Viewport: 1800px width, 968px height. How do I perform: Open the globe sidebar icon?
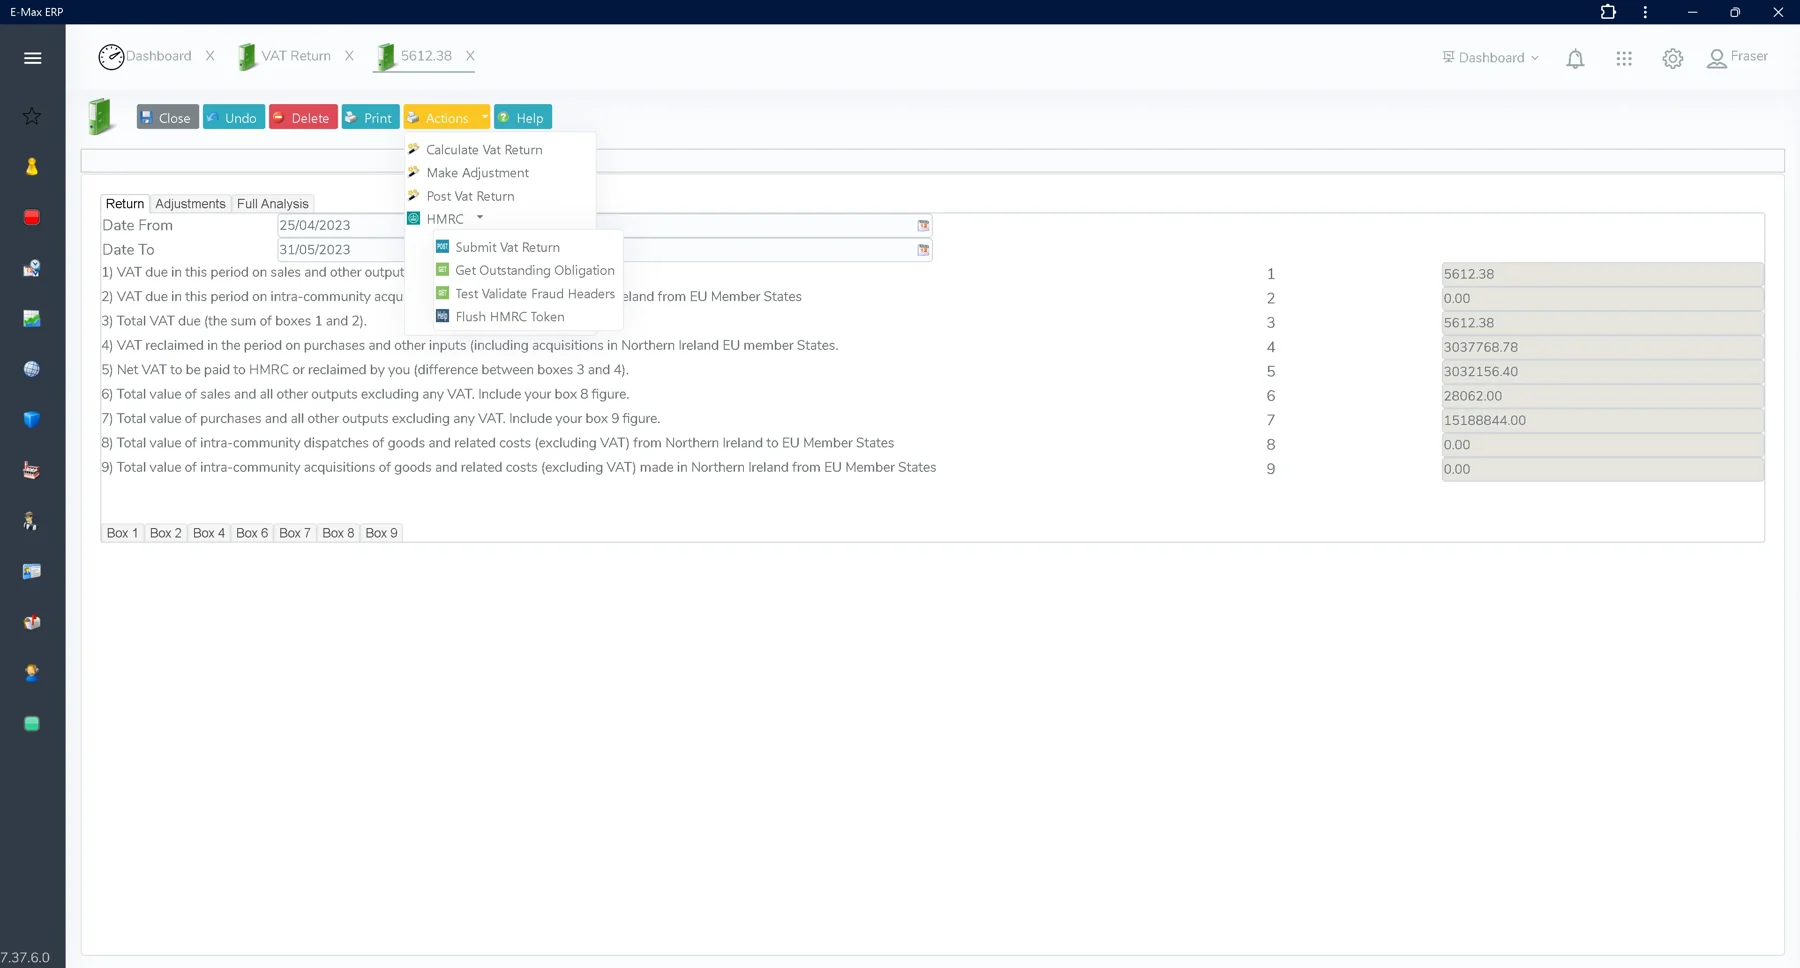[32, 369]
